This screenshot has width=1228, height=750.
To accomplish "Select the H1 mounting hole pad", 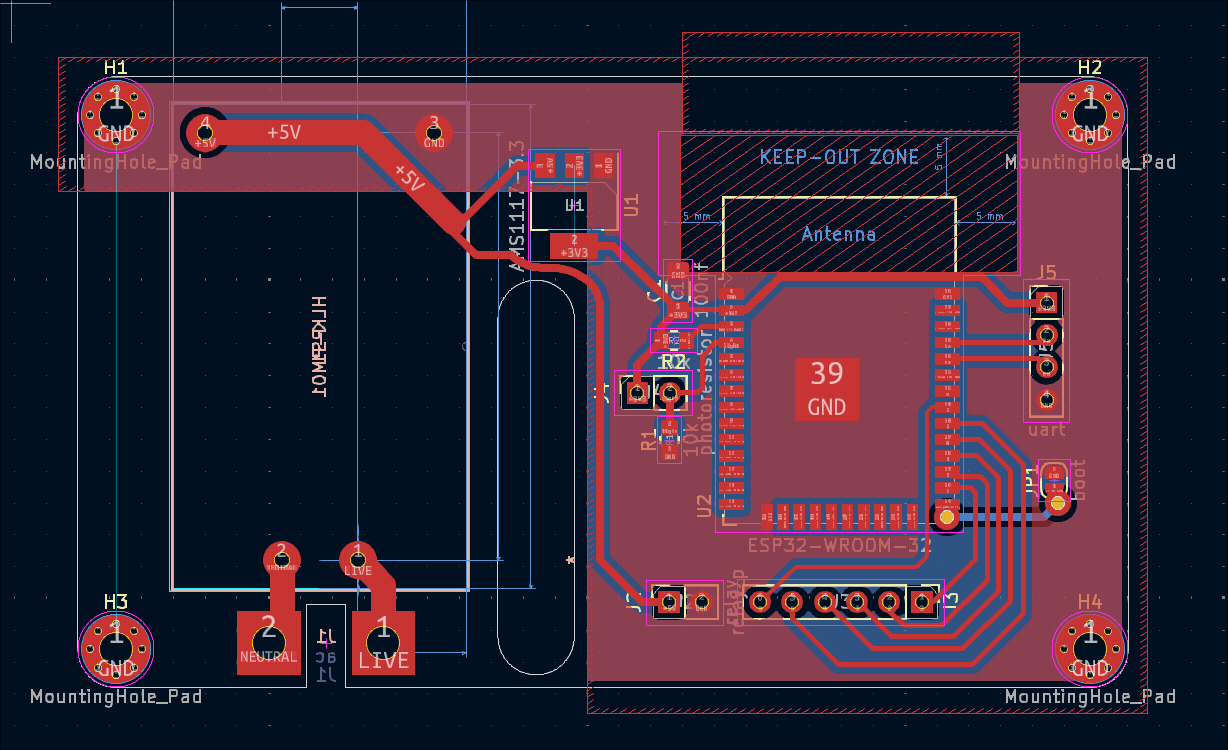I will click(x=115, y=112).
